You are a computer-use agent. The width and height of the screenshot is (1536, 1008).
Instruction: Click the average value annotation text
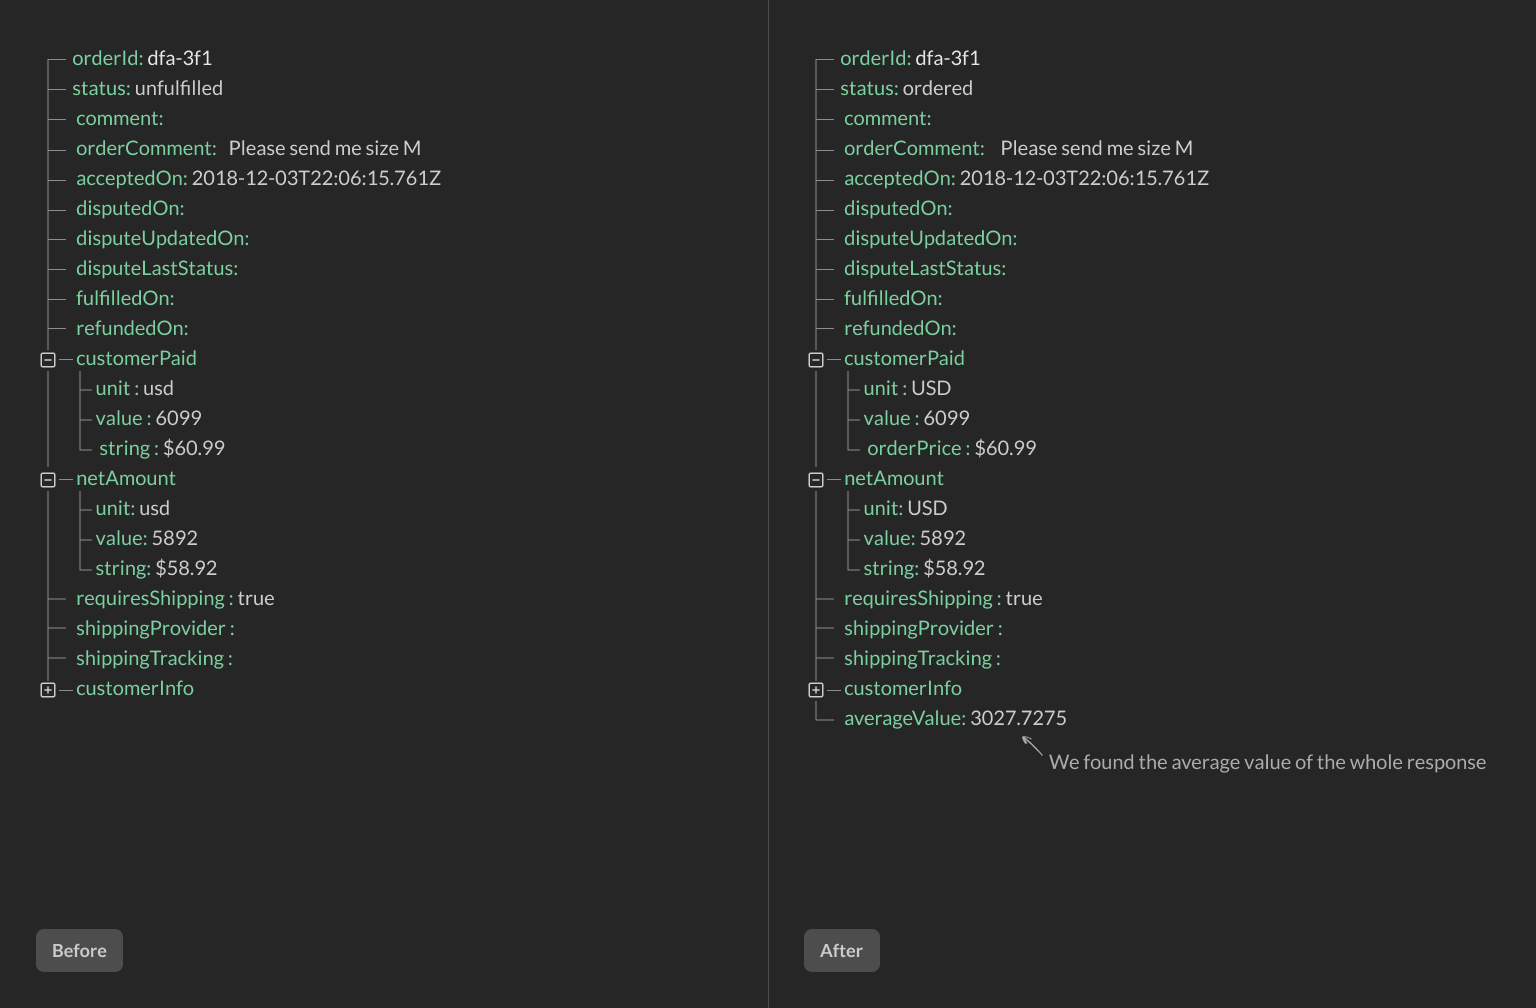(x=1267, y=762)
